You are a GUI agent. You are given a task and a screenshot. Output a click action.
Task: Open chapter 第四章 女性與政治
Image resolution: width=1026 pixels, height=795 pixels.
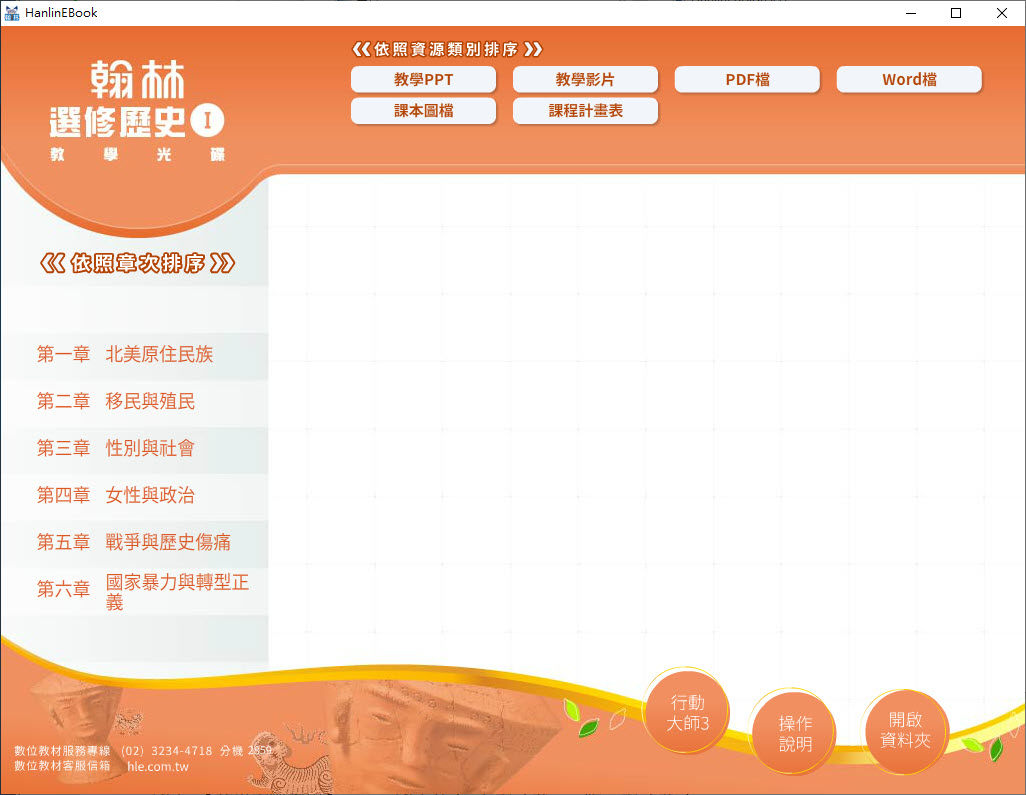point(116,495)
